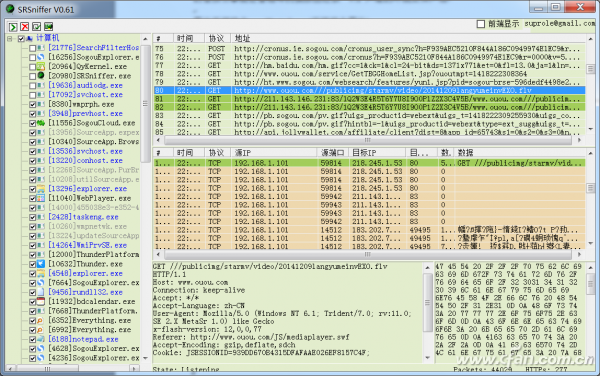Image resolution: width=600 pixels, height=376 pixels.
Task: Click the 数据 column header
Action: (520, 152)
